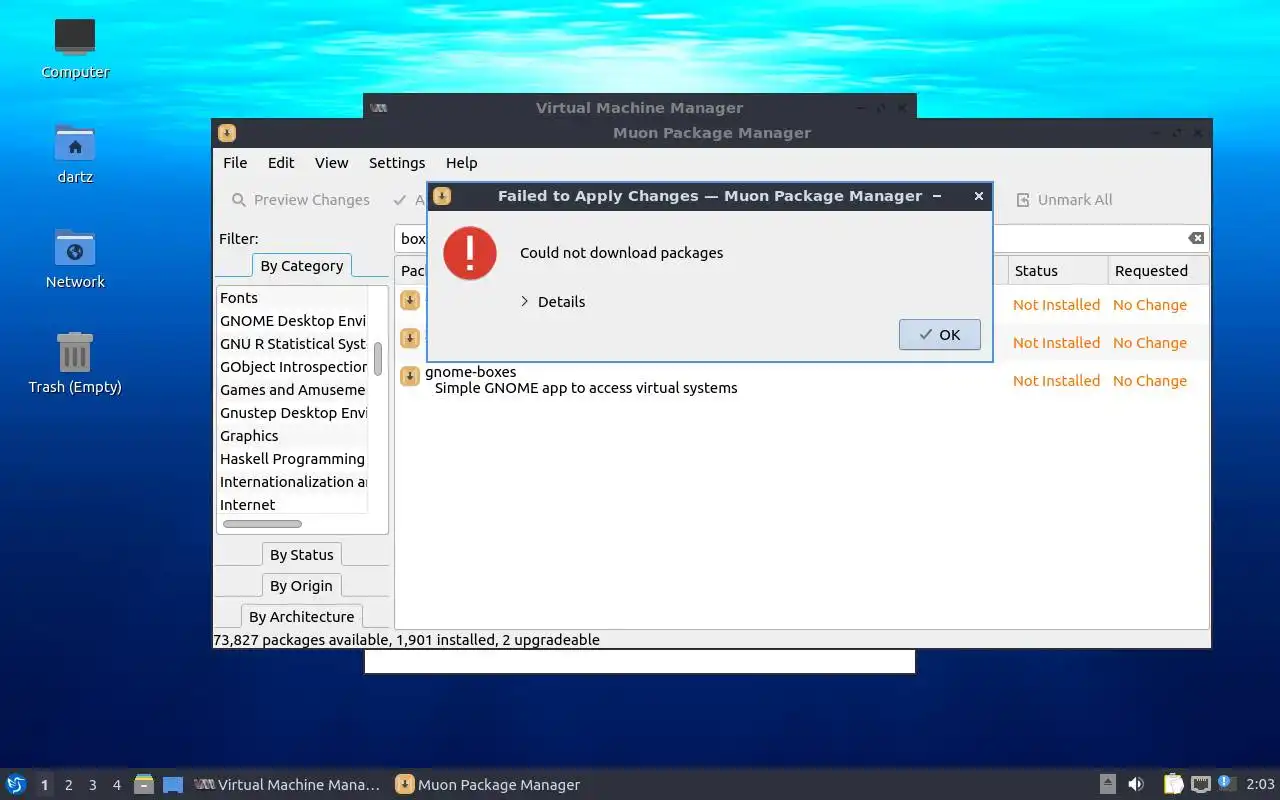
Task: Click the gnome-boxes package icon
Action: pyautogui.click(x=410, y=376)
